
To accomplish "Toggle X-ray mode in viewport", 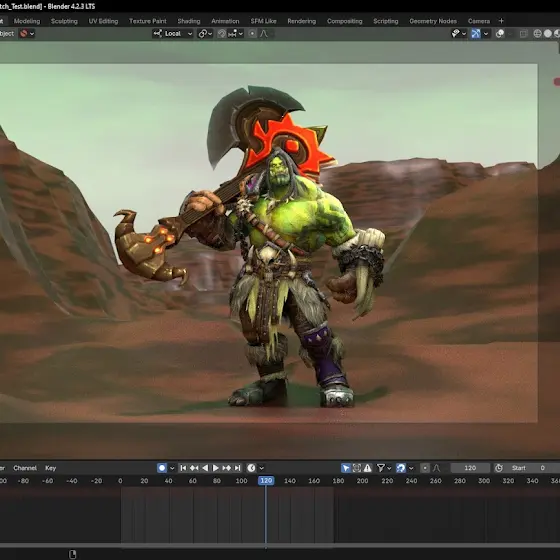I will pyautogui.click(x=524, y=34).
